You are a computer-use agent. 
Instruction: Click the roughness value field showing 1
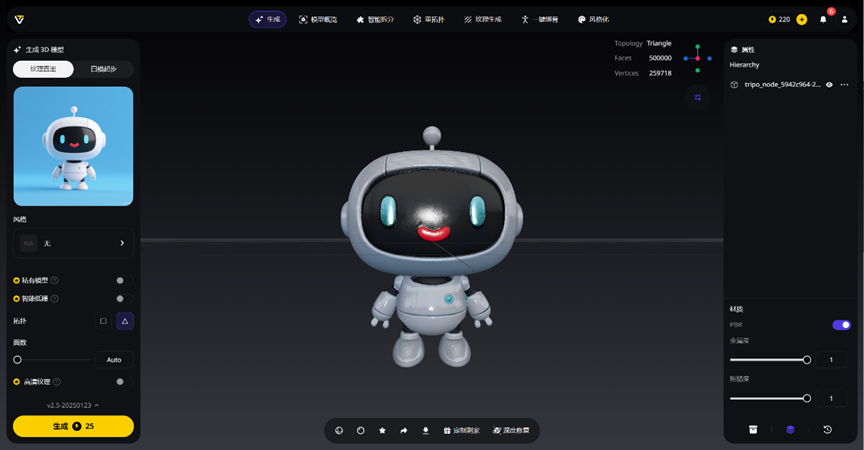[831, 398]
